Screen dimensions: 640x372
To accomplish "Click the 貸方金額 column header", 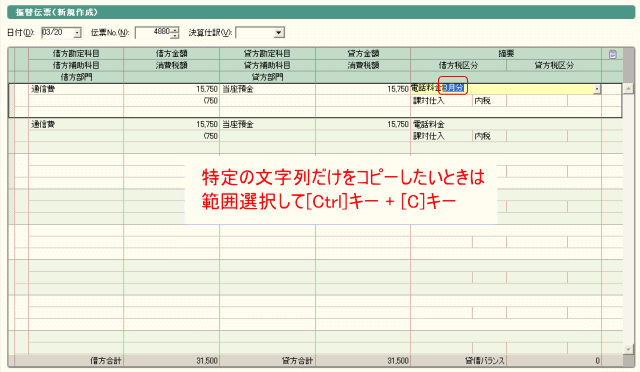I will (363, 53).
